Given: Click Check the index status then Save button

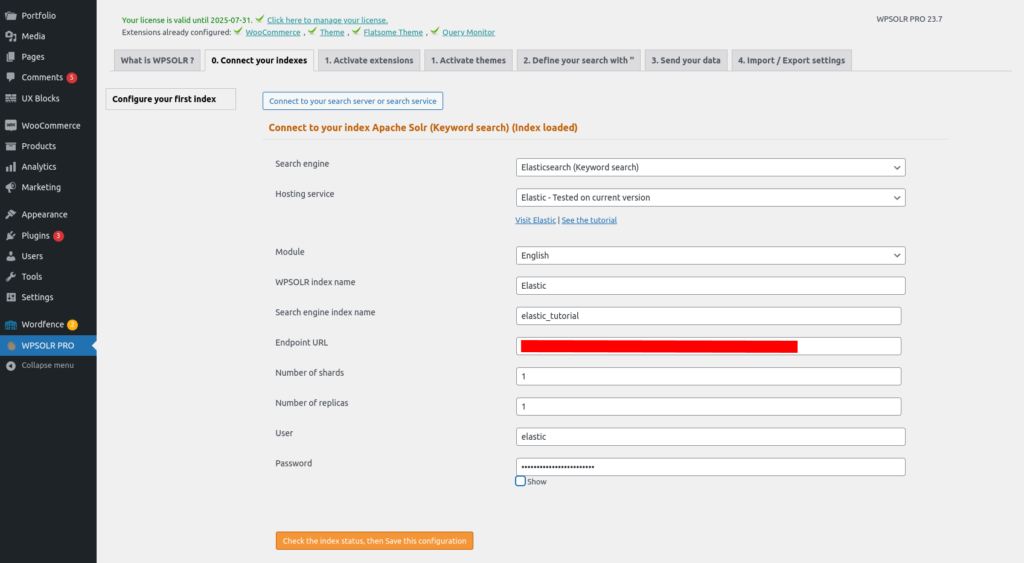Looking at the screenshot, I should pyautogui.click(x=374, y=541).
